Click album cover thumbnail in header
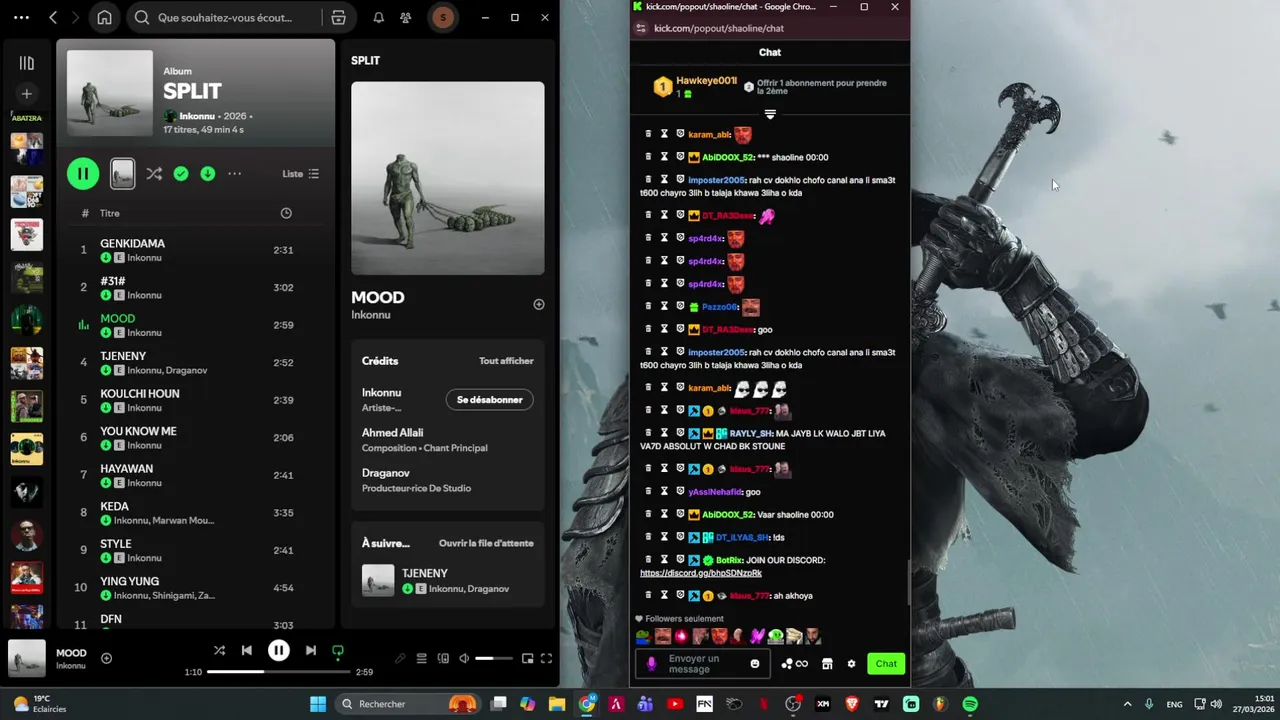The width and height of the screenshot is (1280, 720). coord(110,93)
